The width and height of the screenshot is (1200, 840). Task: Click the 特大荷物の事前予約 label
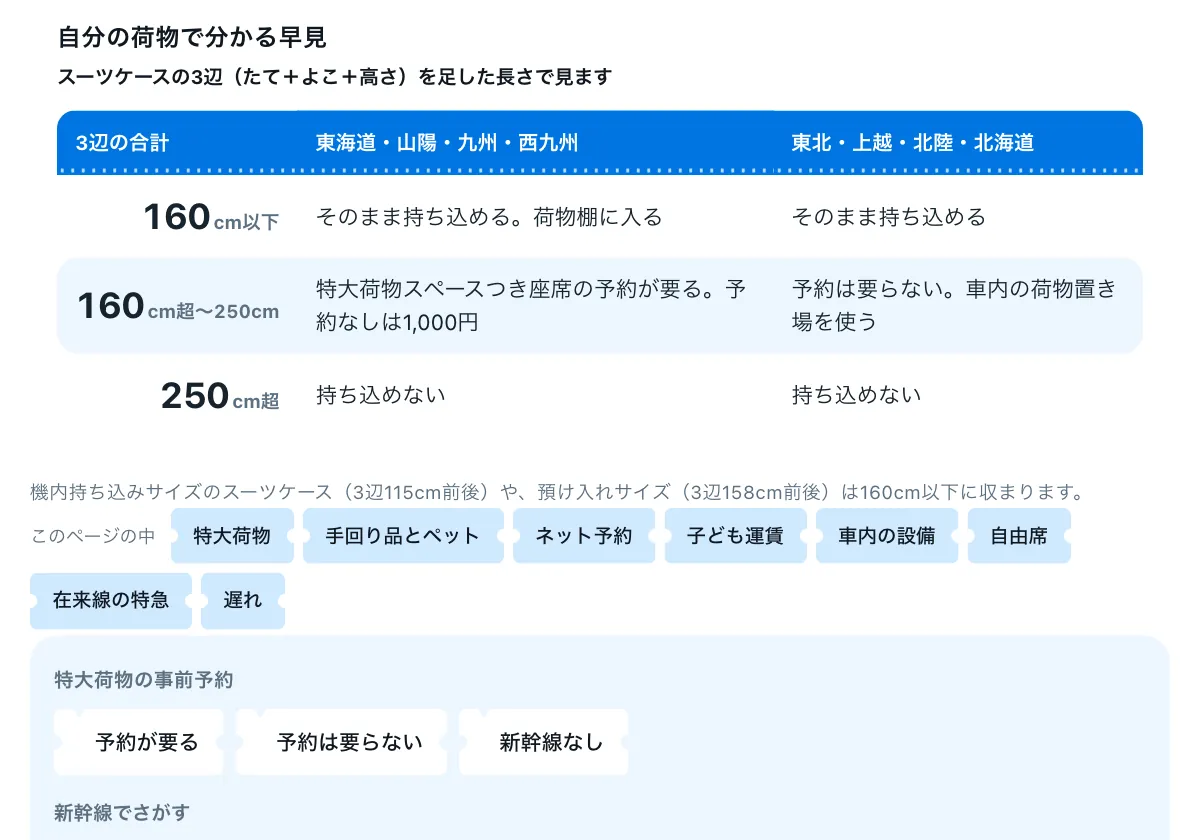click(144, 680)
